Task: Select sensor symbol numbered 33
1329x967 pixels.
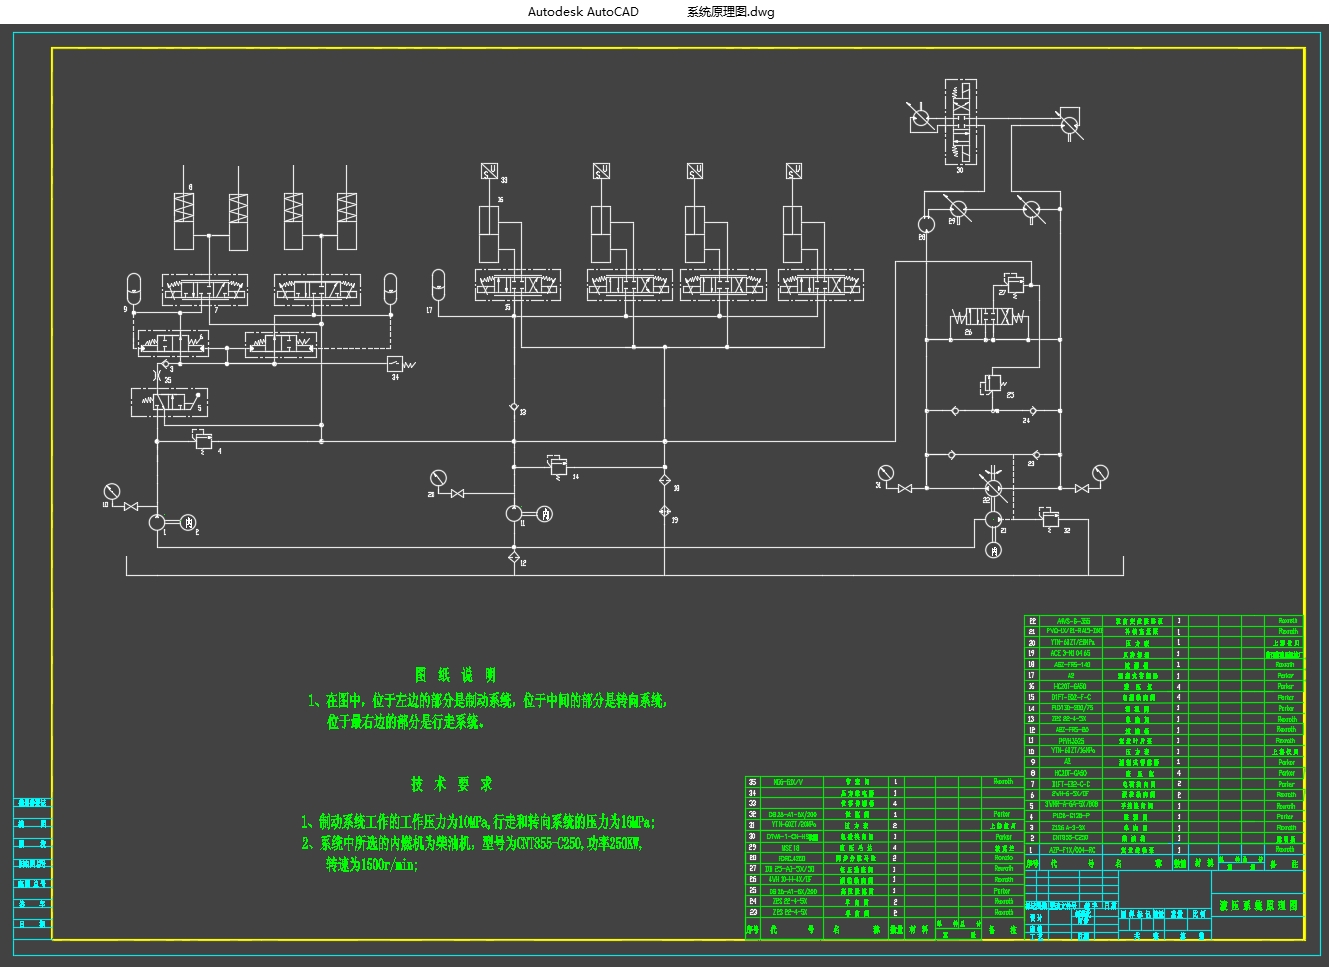Action: click(x=491, y=170)
